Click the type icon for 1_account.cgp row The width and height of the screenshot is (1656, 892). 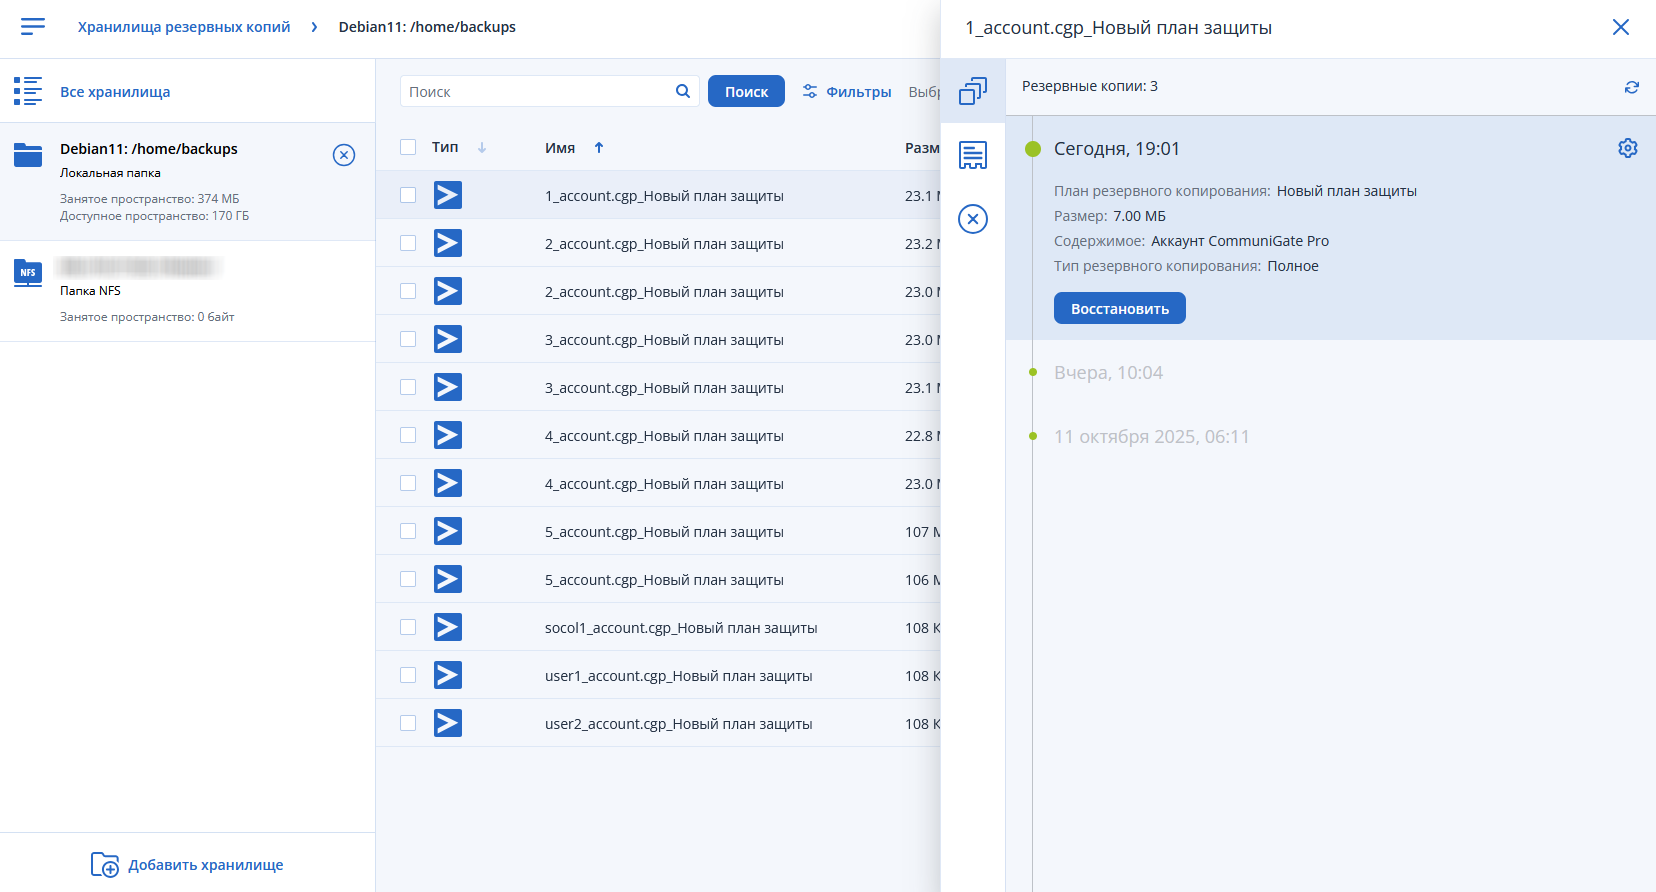pyautogui.click(x=448, y=195)
